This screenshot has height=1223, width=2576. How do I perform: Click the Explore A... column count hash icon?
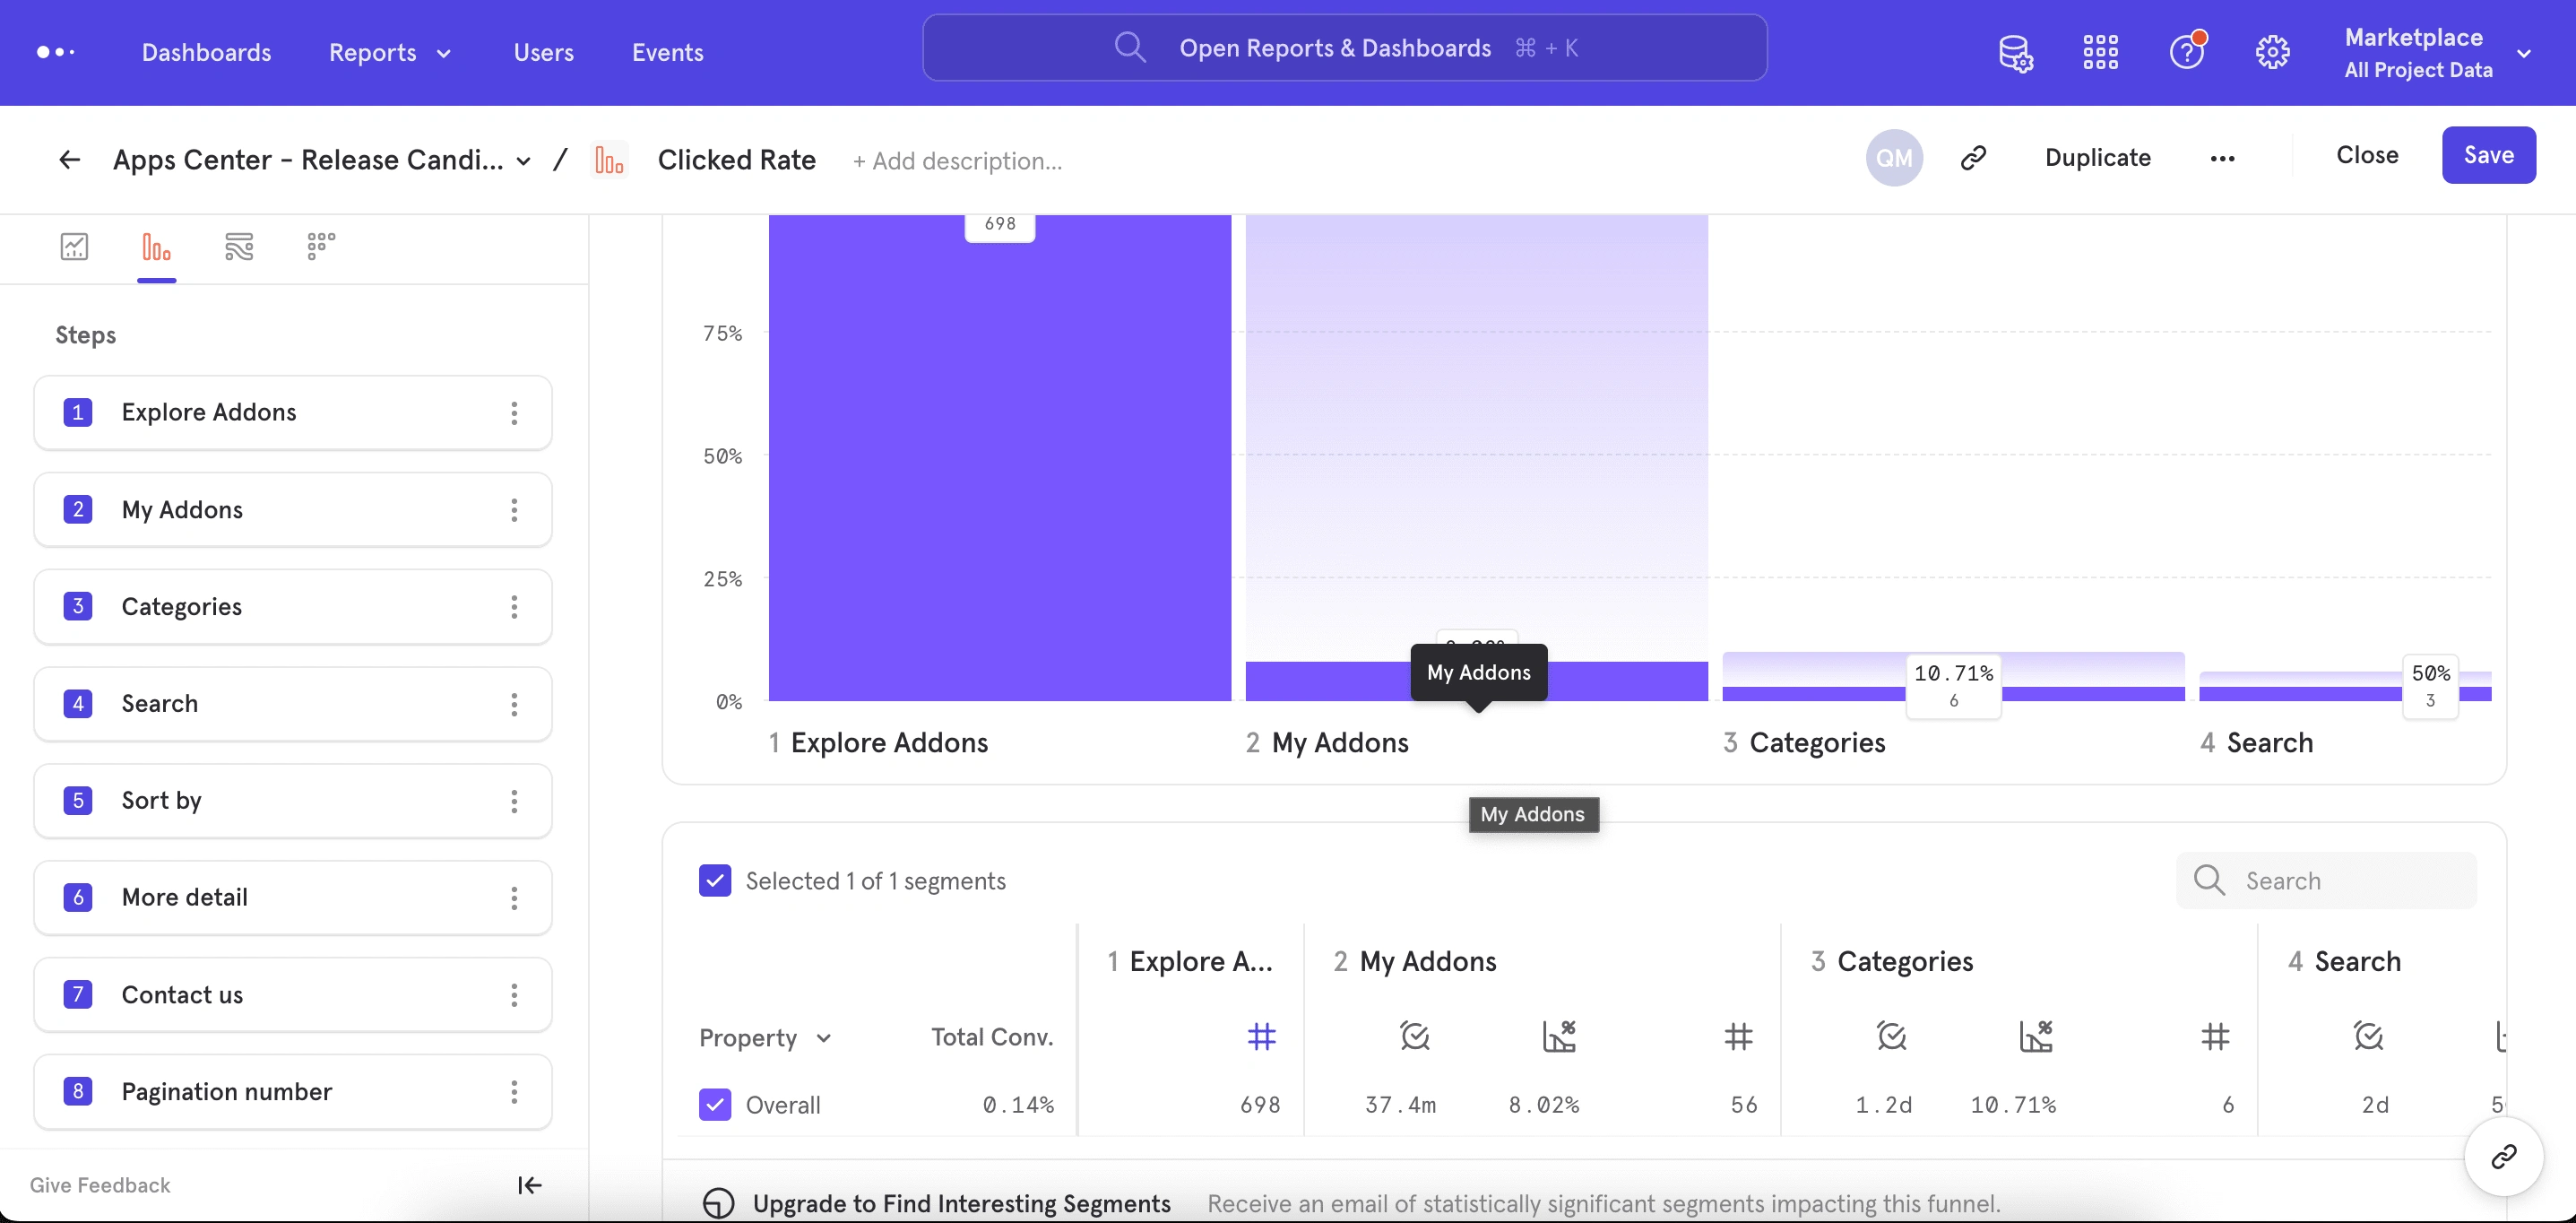tap(1261, 1036)
